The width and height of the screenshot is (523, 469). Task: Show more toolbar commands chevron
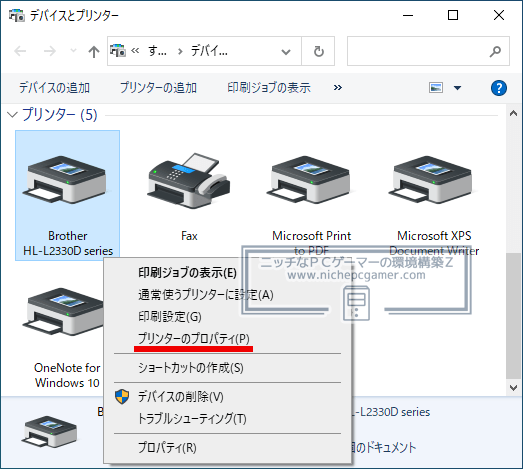338,87
